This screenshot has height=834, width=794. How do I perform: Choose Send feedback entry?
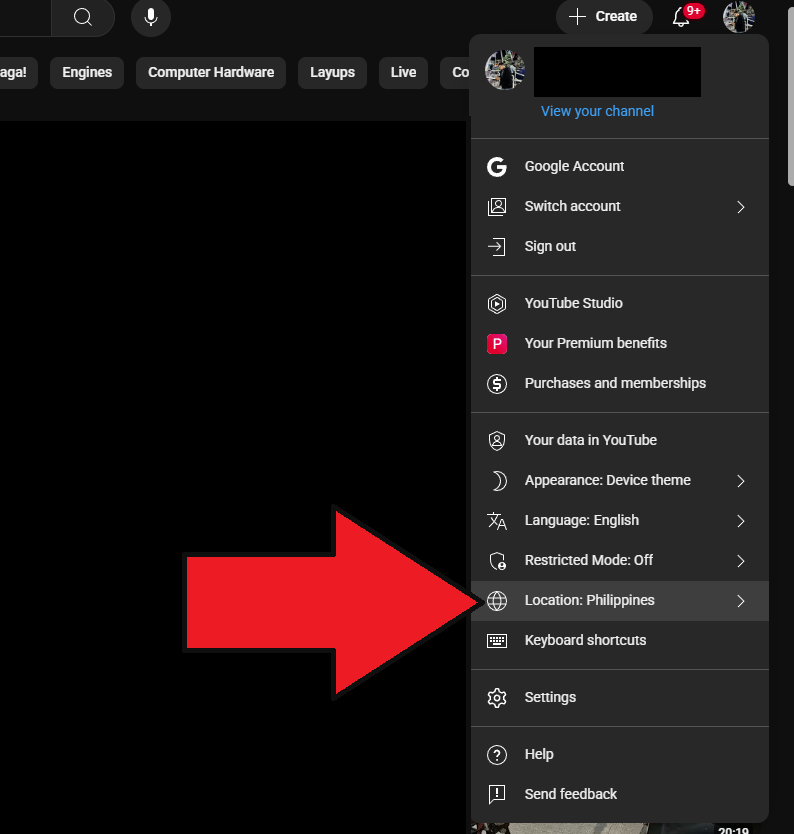620,794
